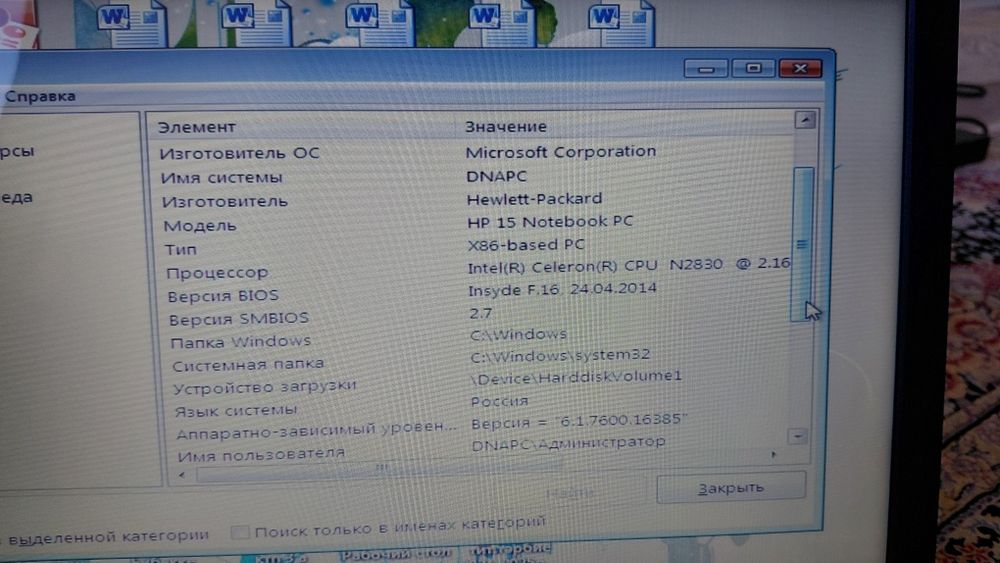This screenshot has width=1000, height=563.
Task: Click Рабочий стол on the taskbar
Action: [x=396, y=553]
